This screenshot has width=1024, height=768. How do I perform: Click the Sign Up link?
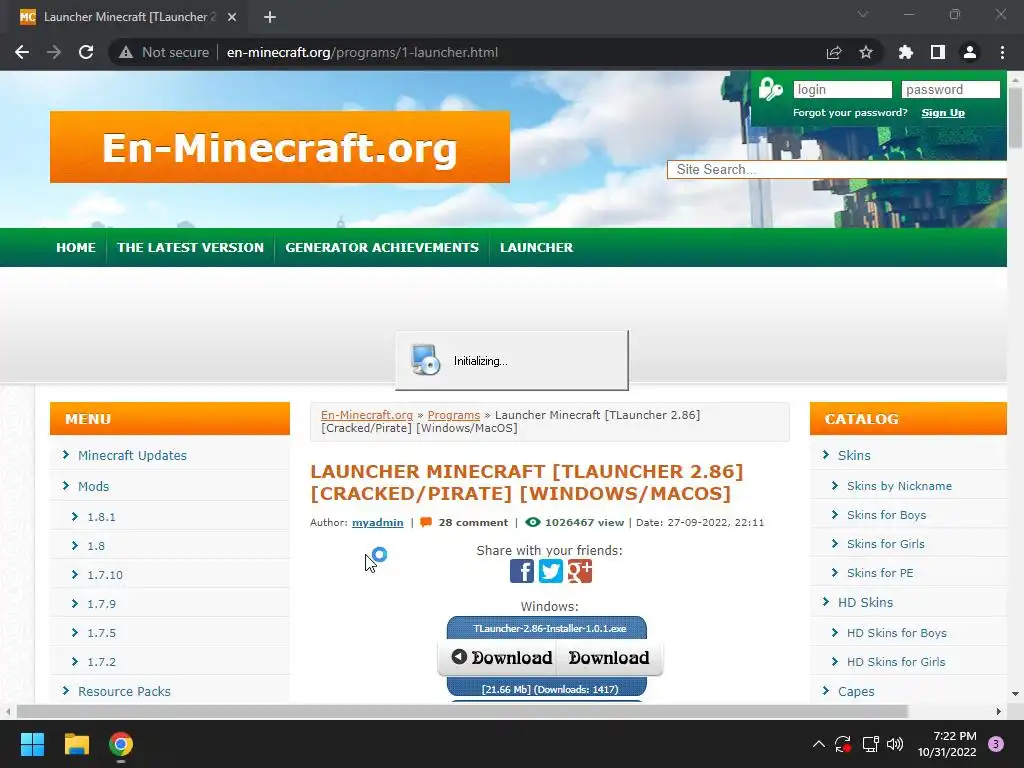pos(943,113)
